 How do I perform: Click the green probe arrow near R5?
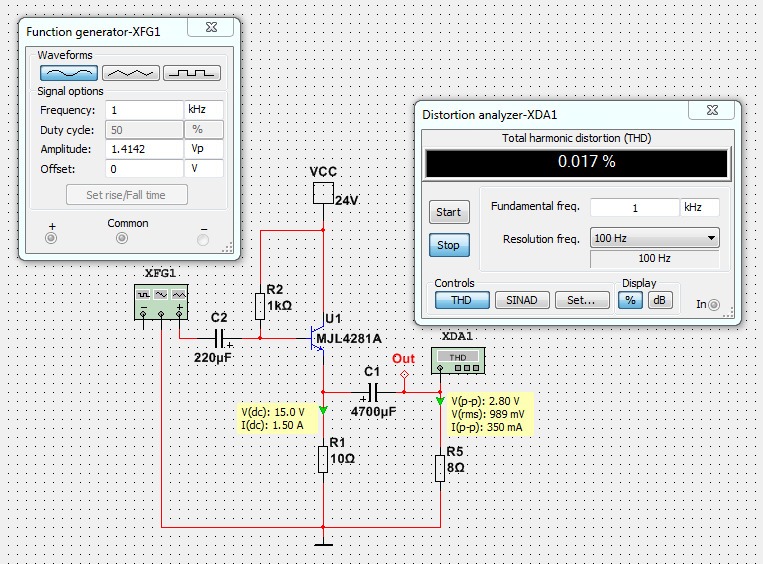[x=440, y=401]
